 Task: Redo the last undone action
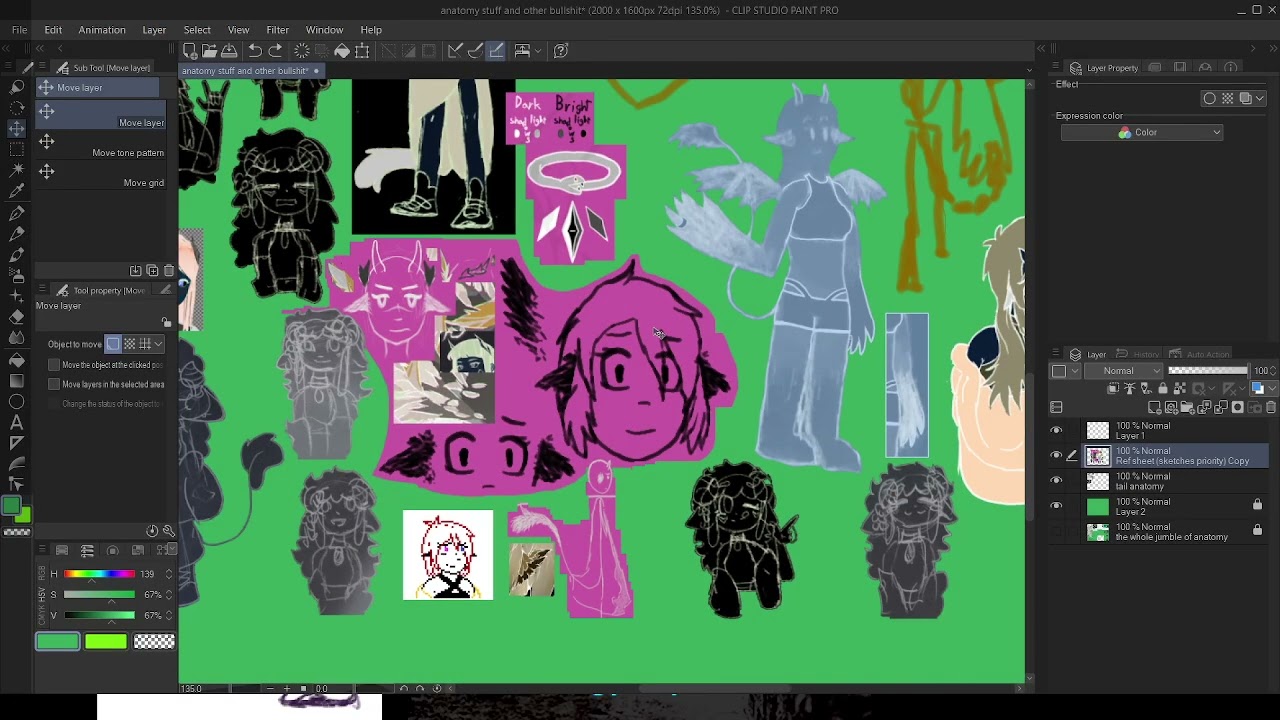pos(275,50)
